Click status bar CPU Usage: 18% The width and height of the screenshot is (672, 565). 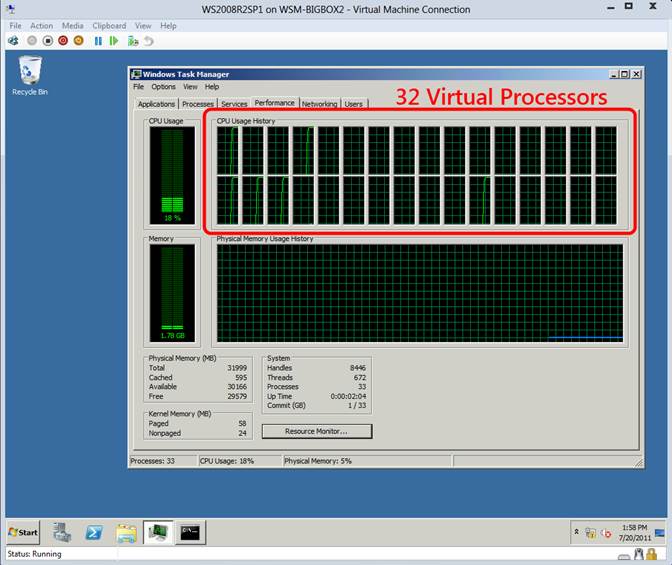point(227,461)
